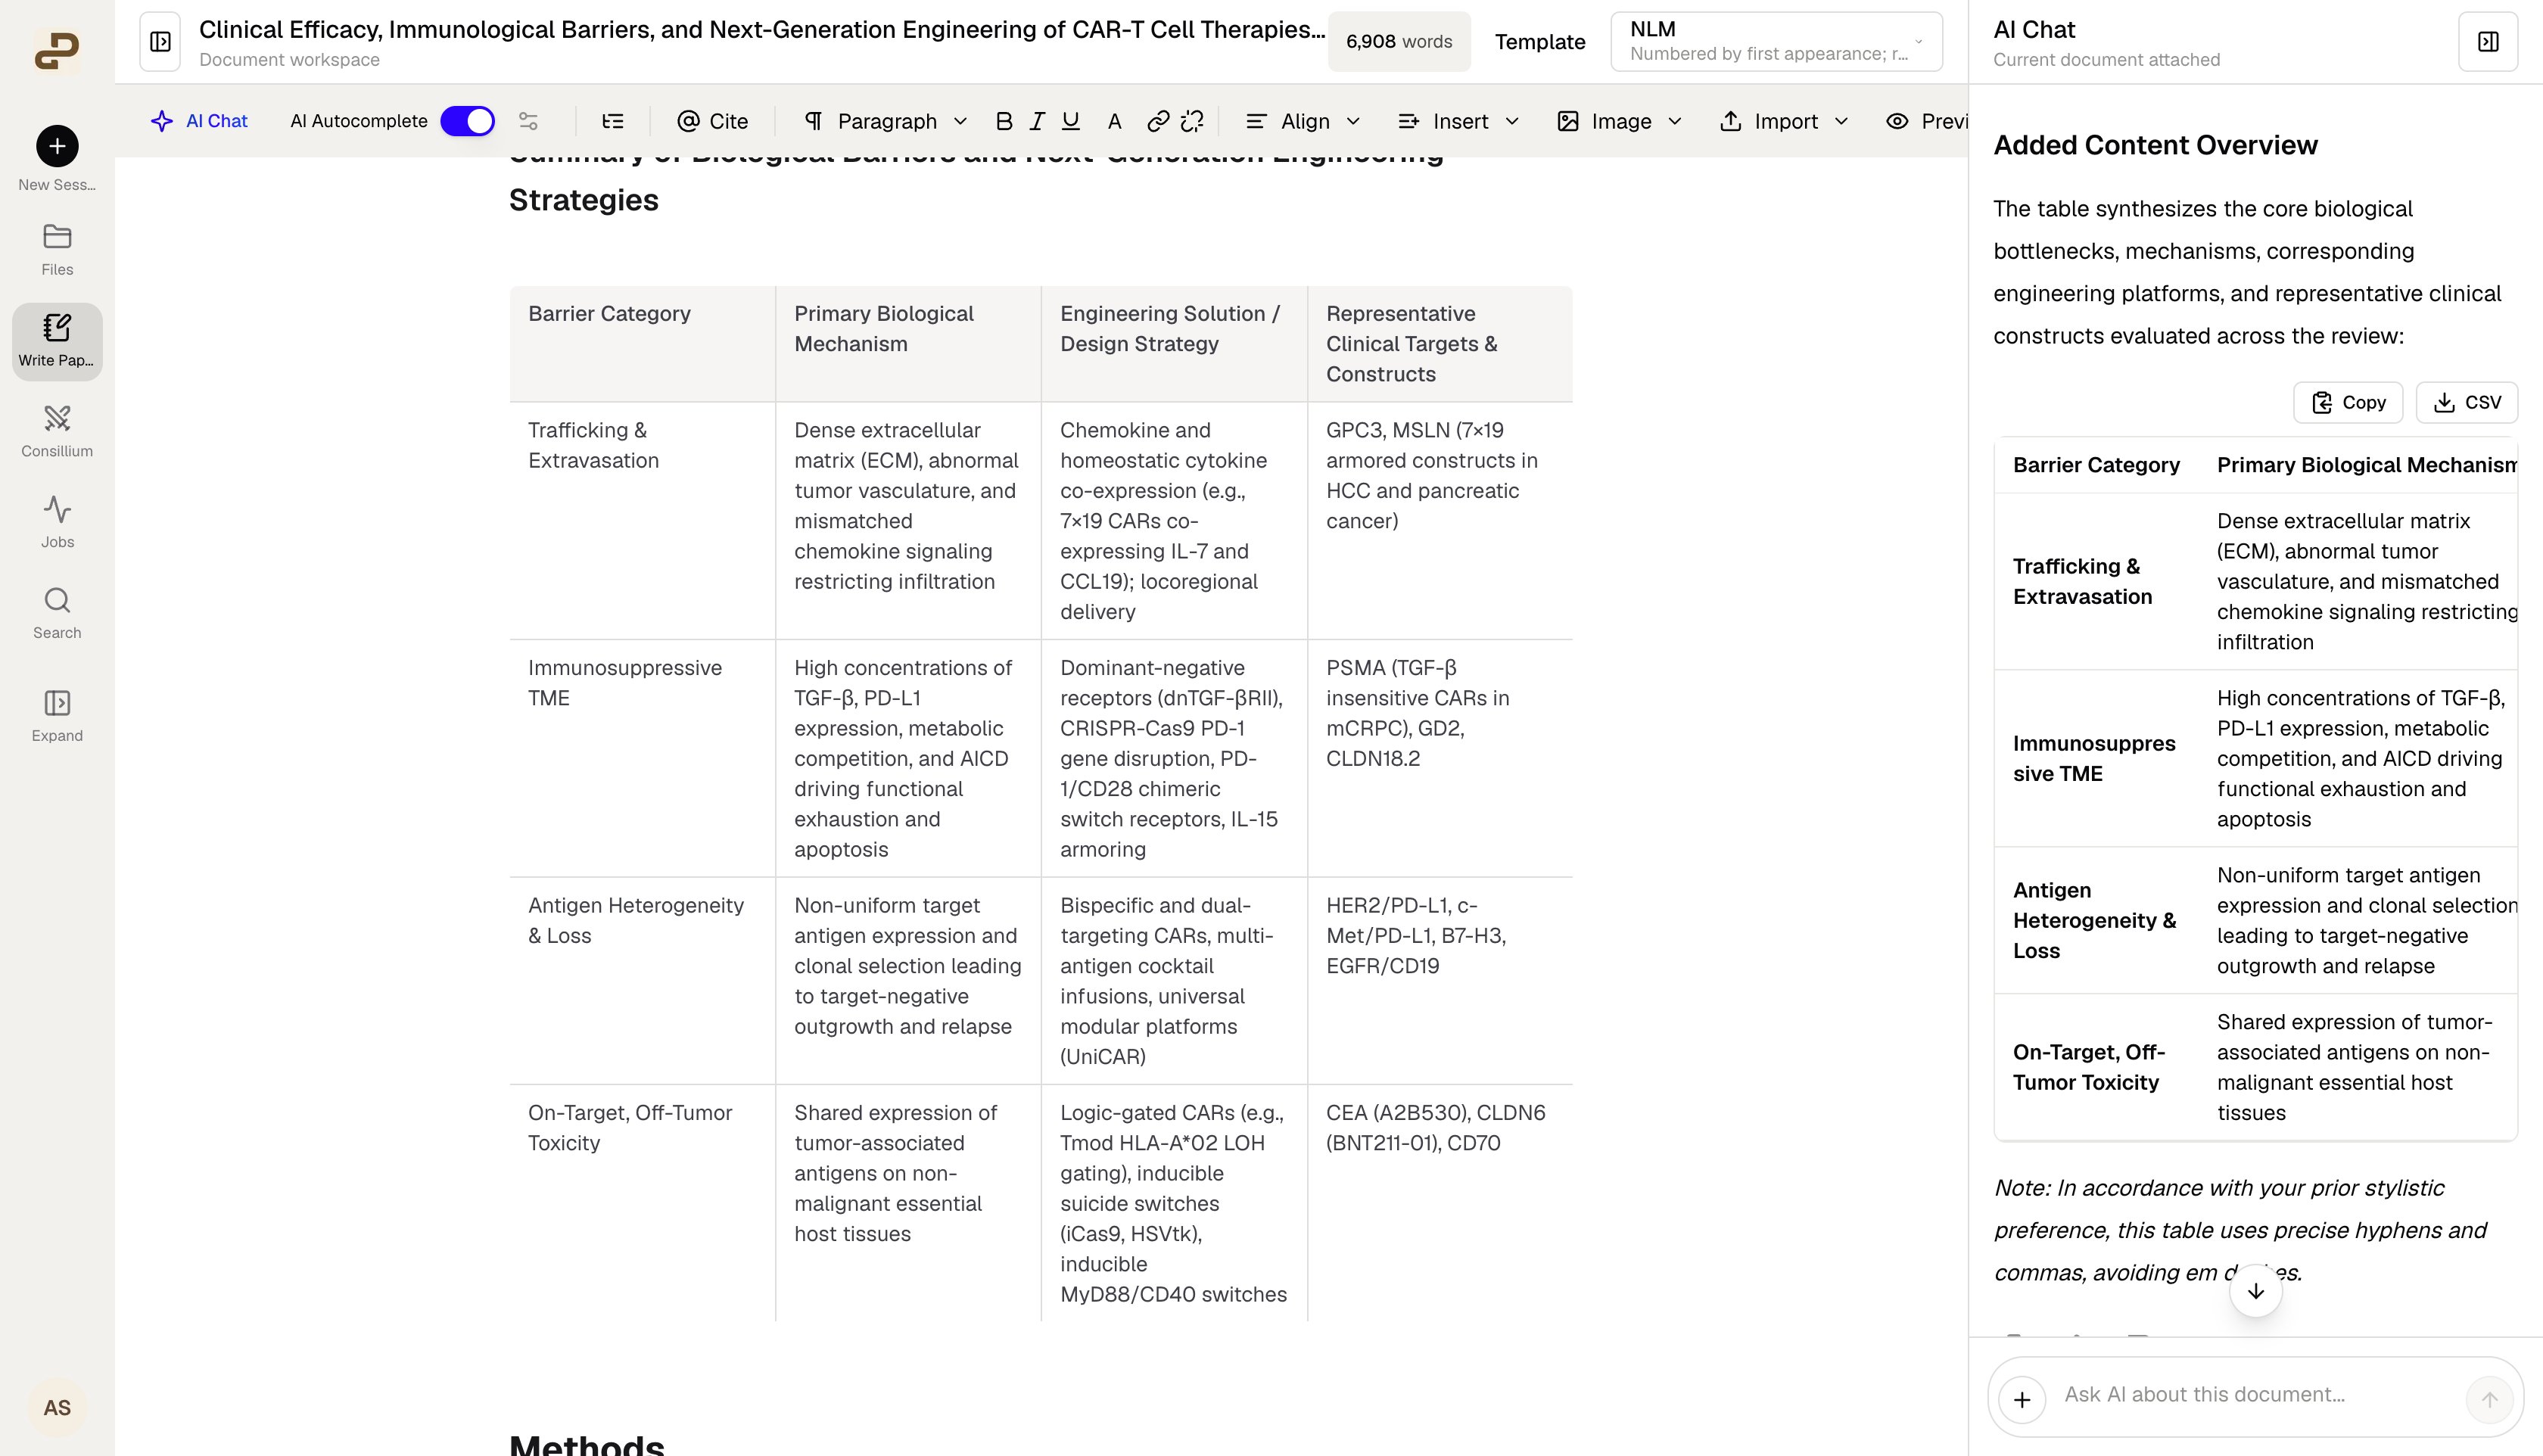Open the Paragraph style dropdown
2543x1456 pixels.
885,121
